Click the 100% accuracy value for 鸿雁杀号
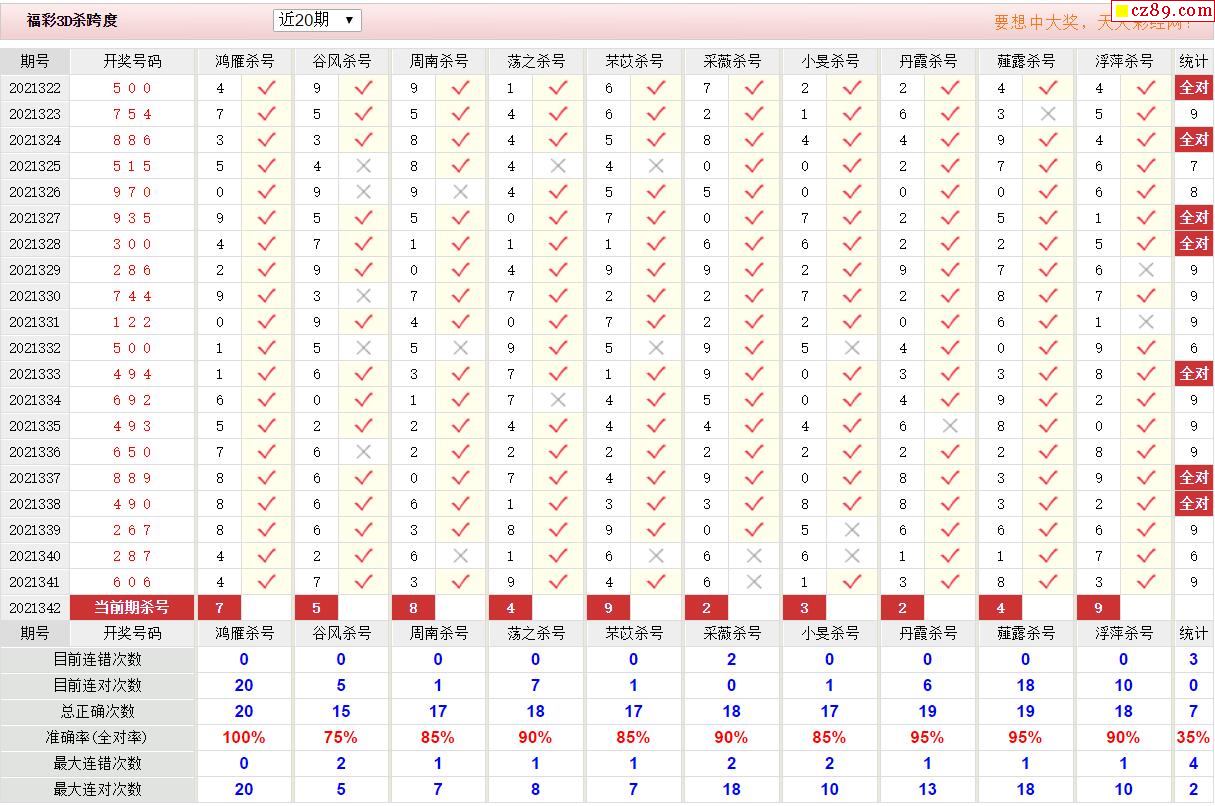 coord(244,737)
